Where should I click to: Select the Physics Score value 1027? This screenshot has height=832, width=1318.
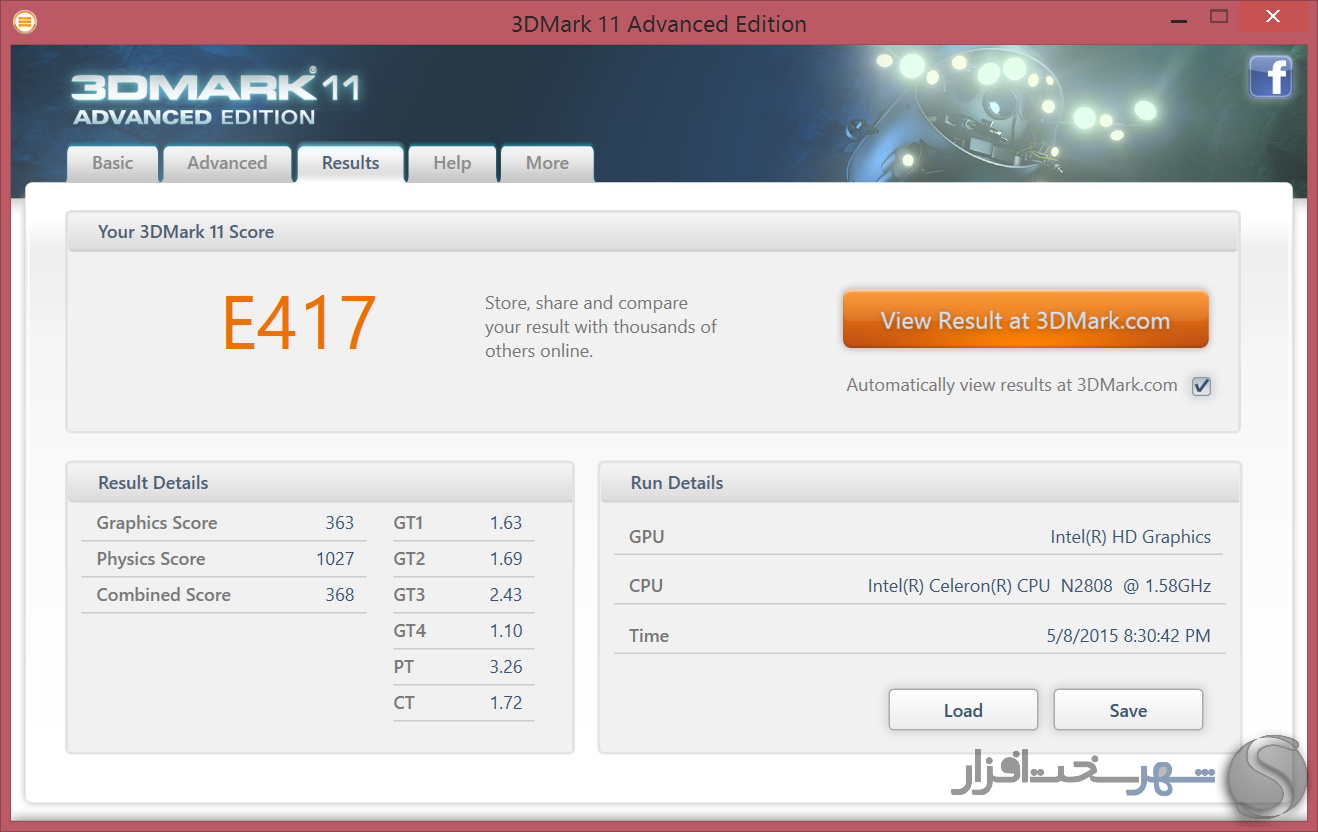click(335, 559)
